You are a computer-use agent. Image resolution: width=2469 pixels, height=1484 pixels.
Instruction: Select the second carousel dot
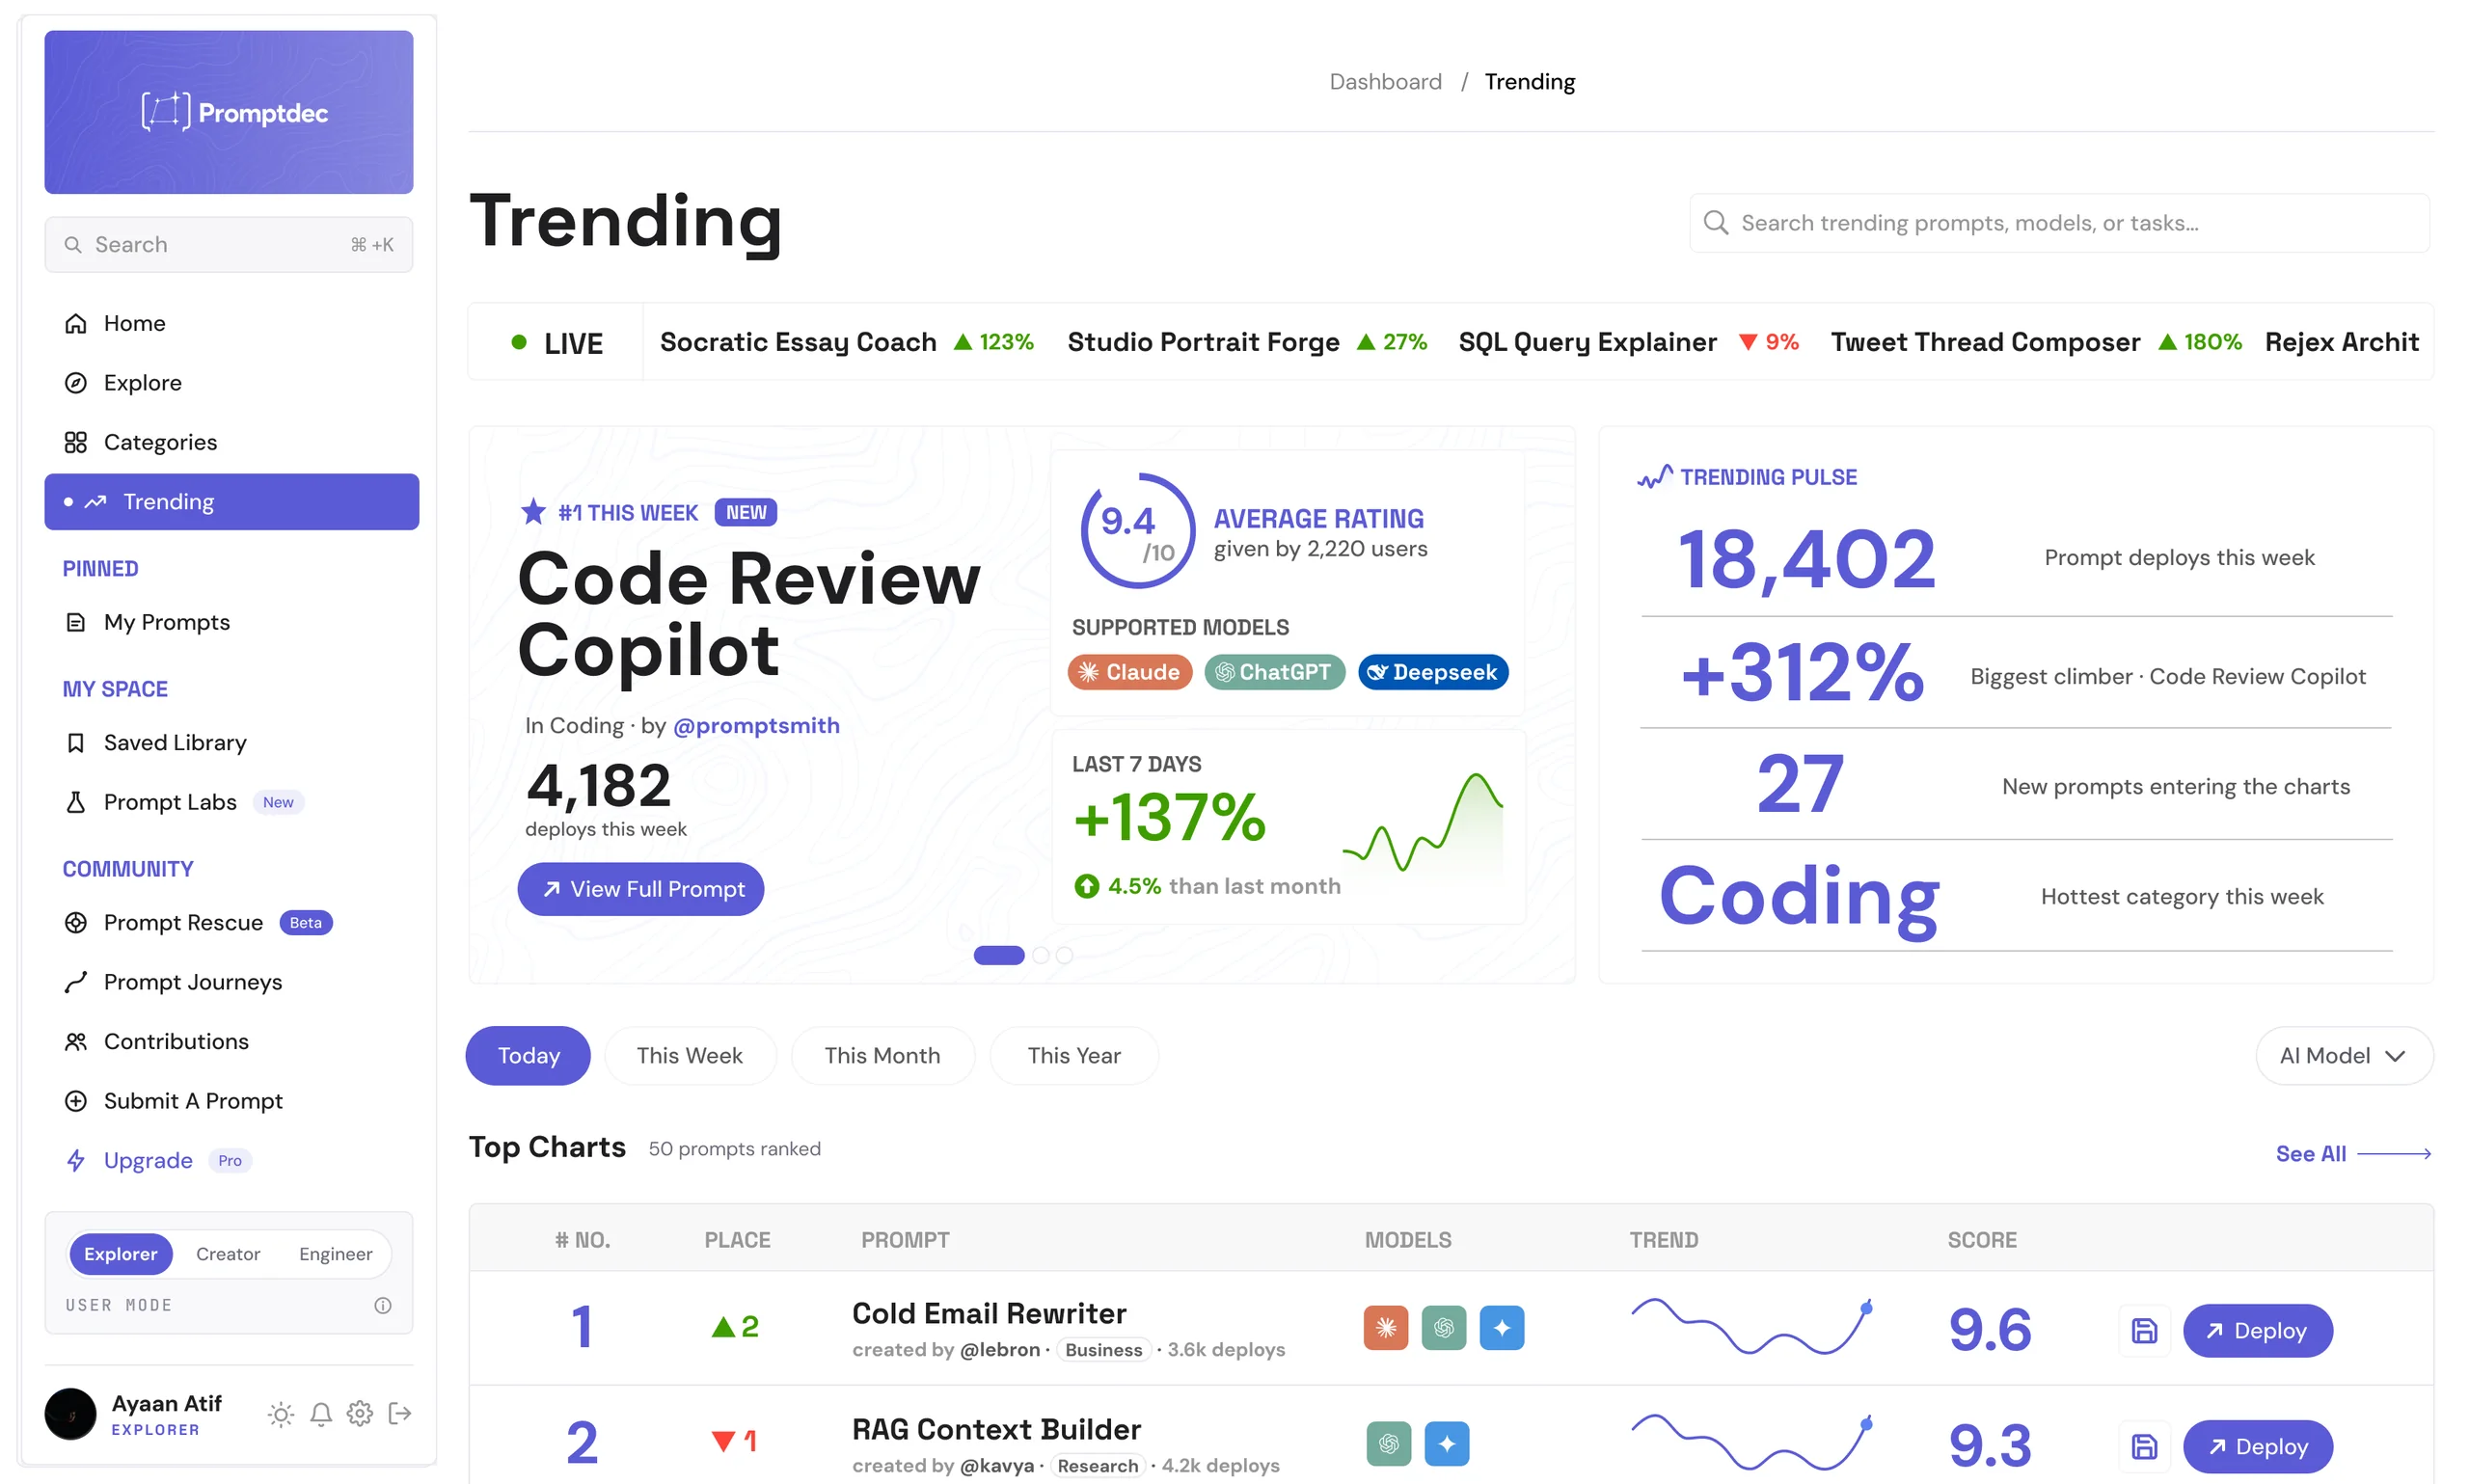(x=1040, y=955)
